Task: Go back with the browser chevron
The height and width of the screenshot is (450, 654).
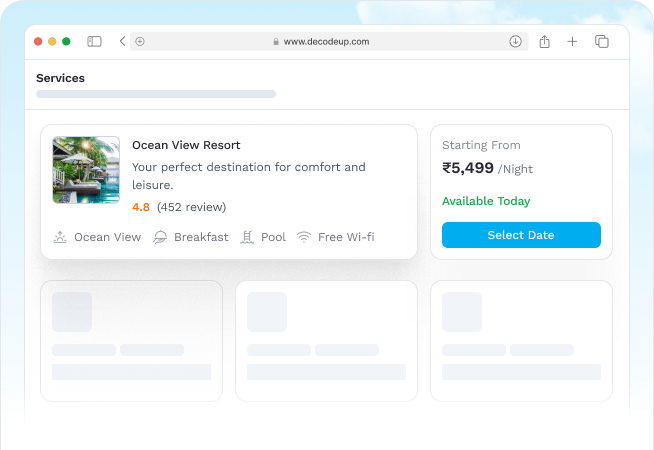Action: point(122,41)
